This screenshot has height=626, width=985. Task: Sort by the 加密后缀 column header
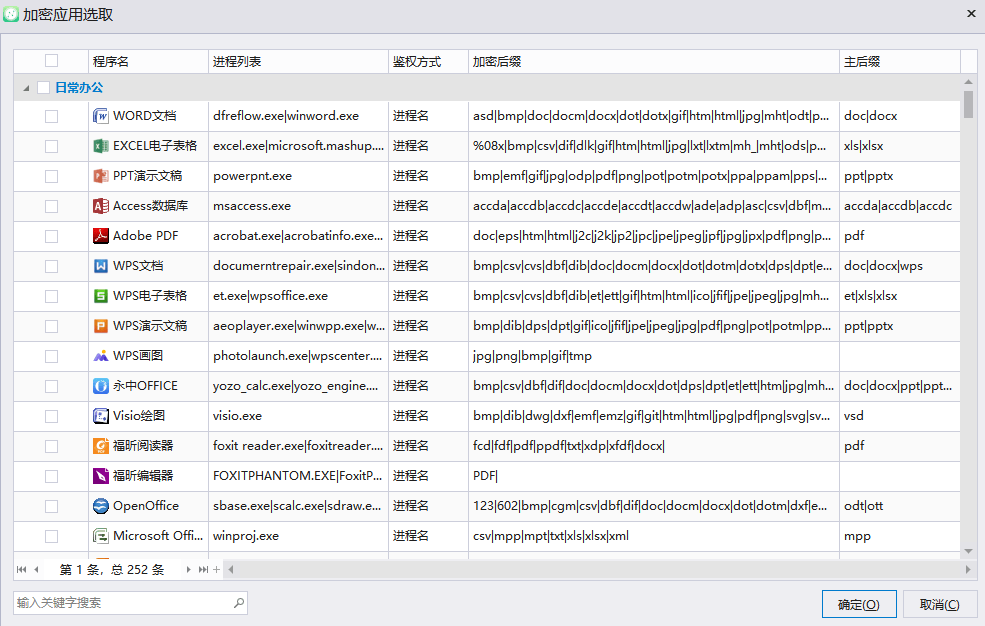654,62
